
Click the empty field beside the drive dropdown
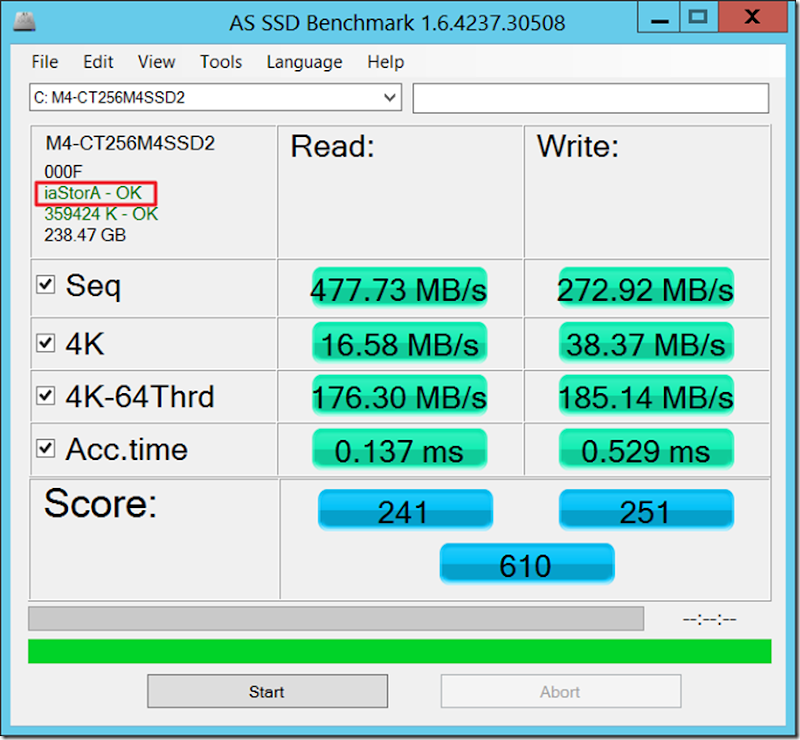pyautogui.click(x=590, y=97)
